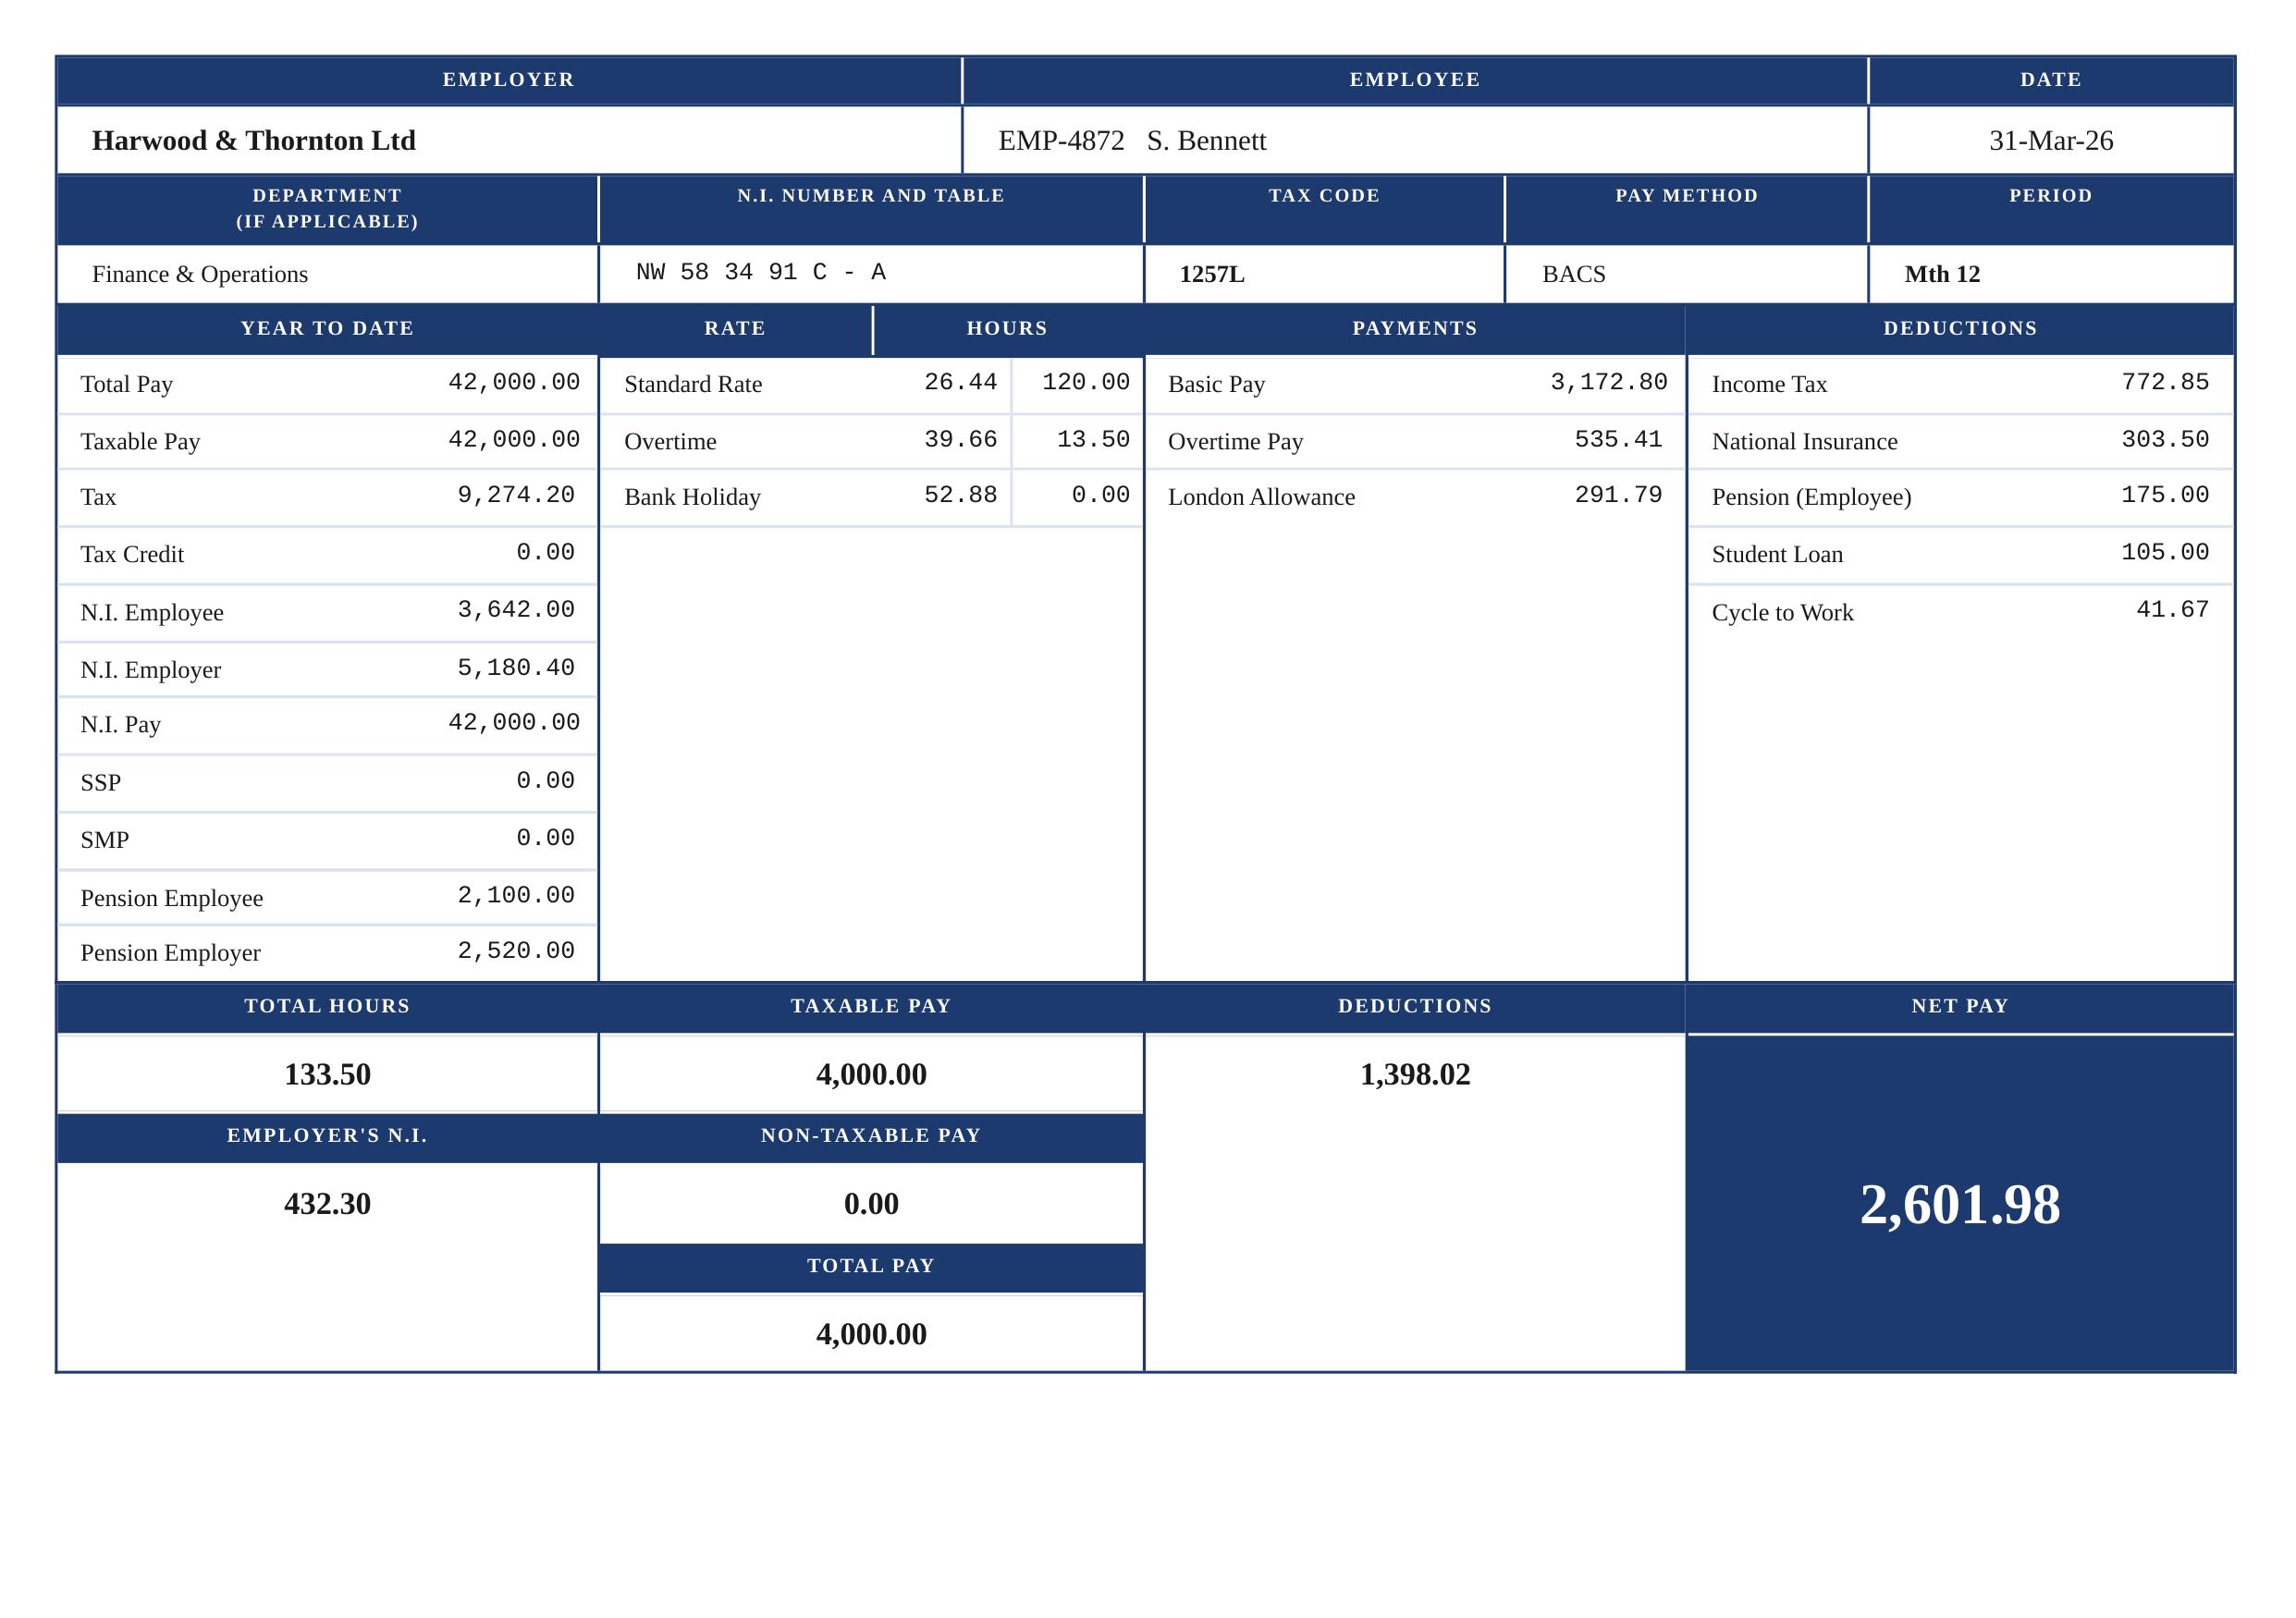Click the employer name Harwood & Thornton Ltd
The width and height of the screenshot is (2296, 1618).
(253, 141)
